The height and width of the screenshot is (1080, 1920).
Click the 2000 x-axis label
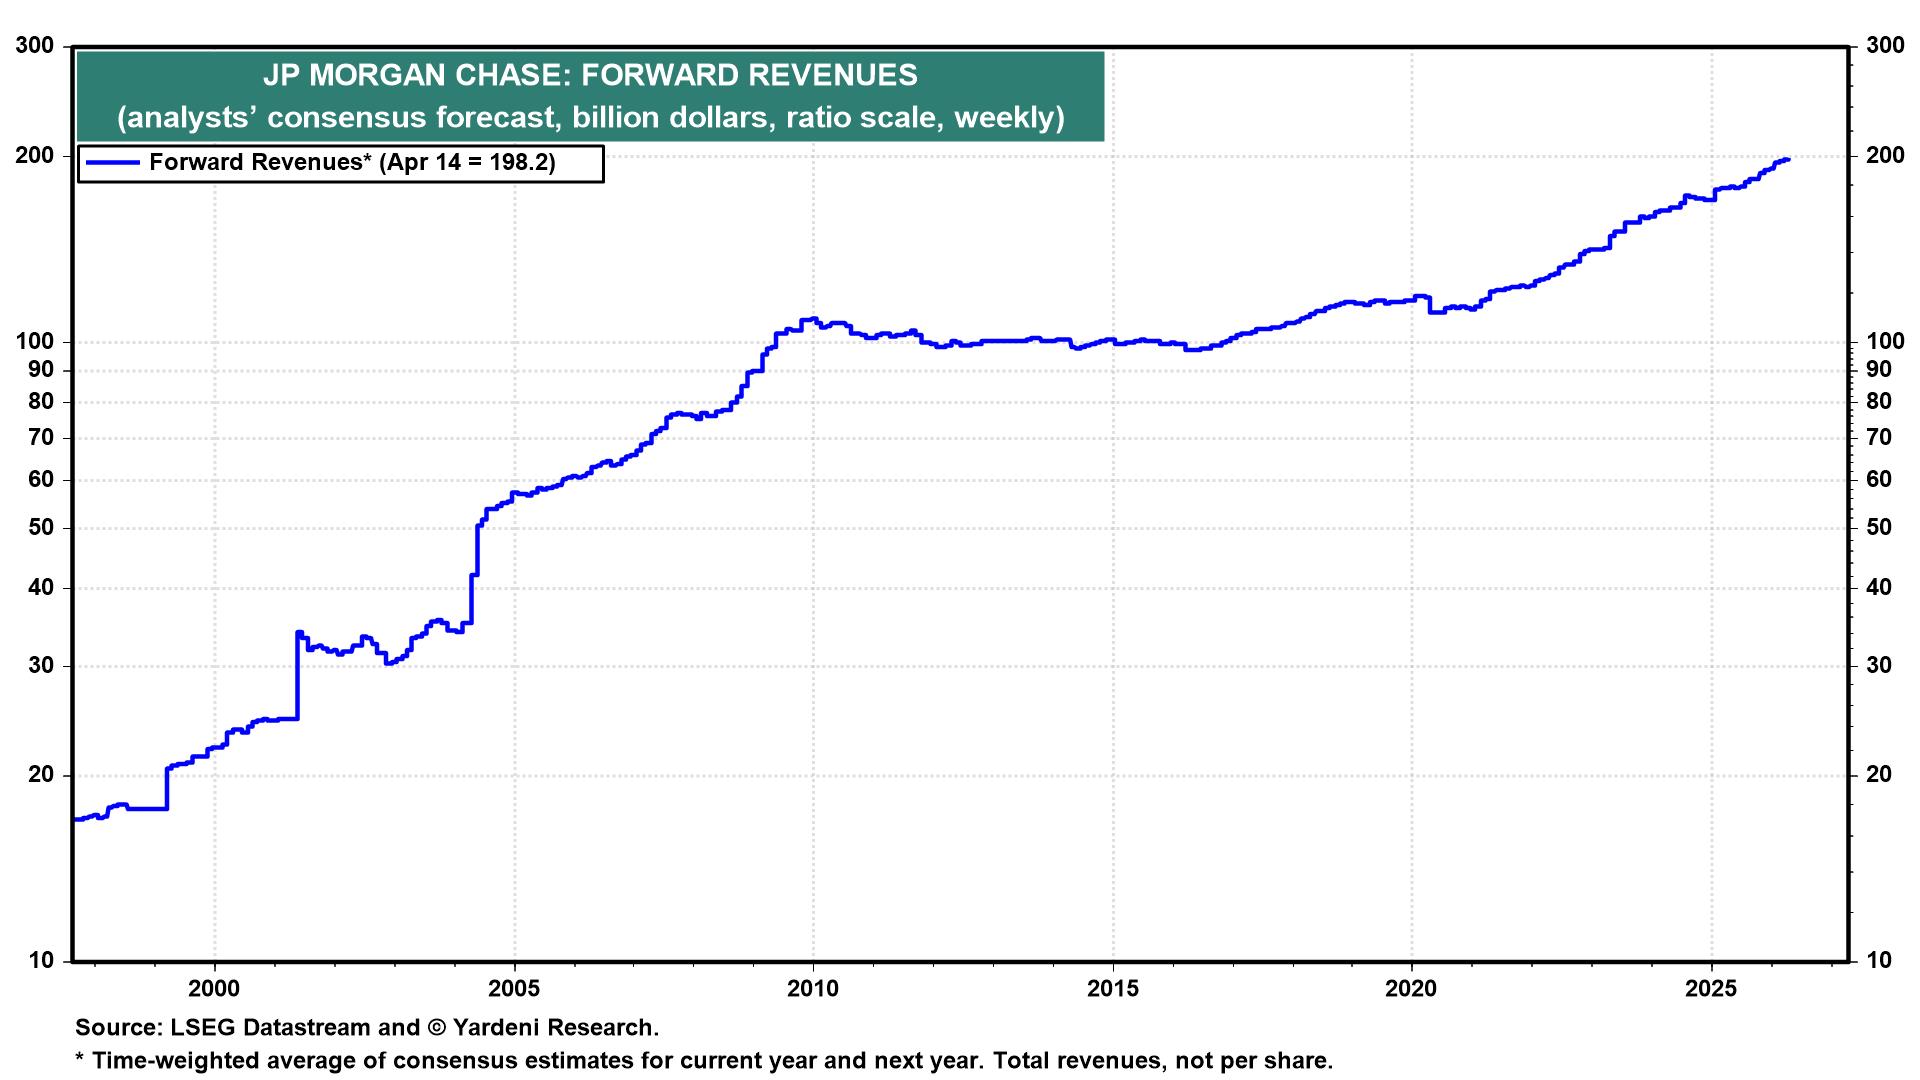pos(214,989)
